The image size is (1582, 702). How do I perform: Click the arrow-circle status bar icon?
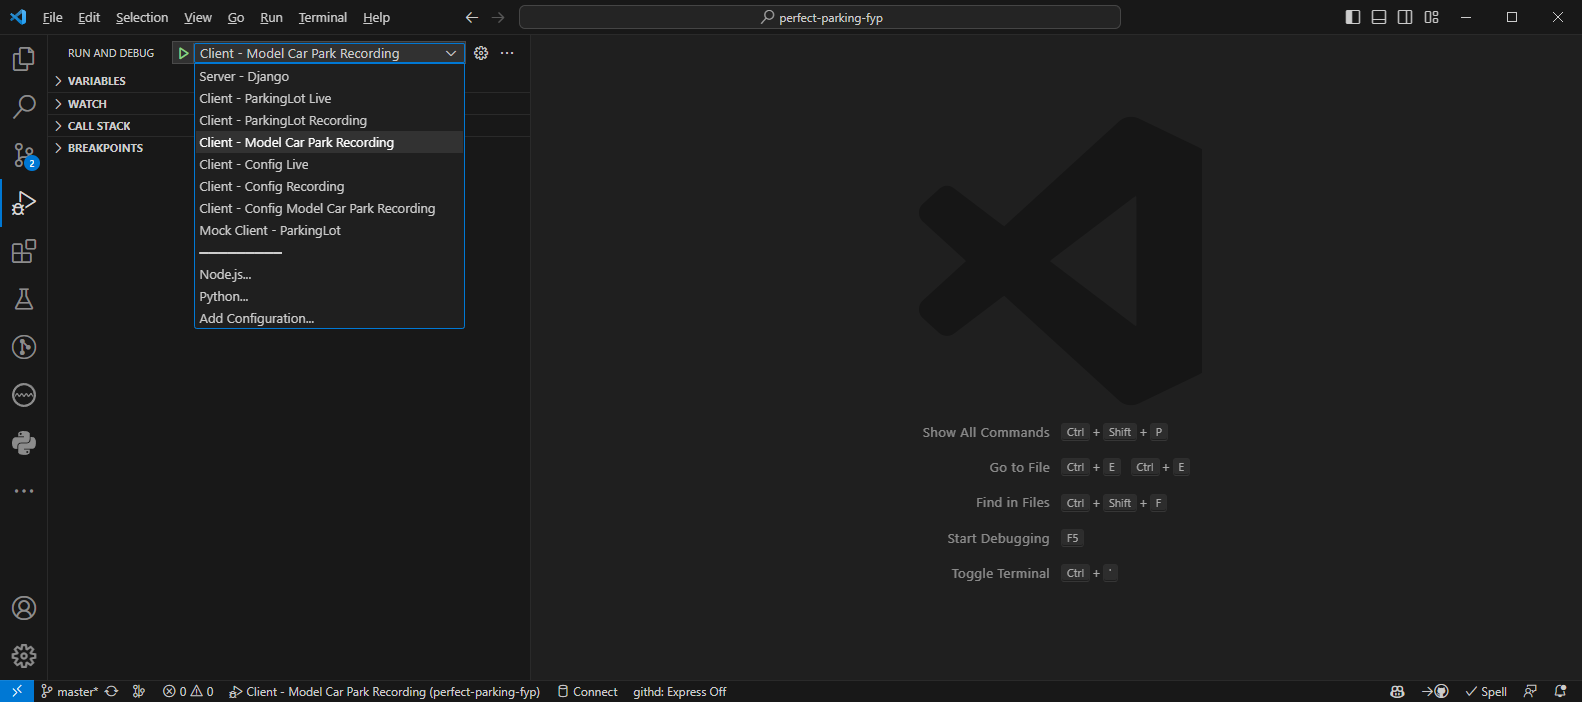point(1435,691)
